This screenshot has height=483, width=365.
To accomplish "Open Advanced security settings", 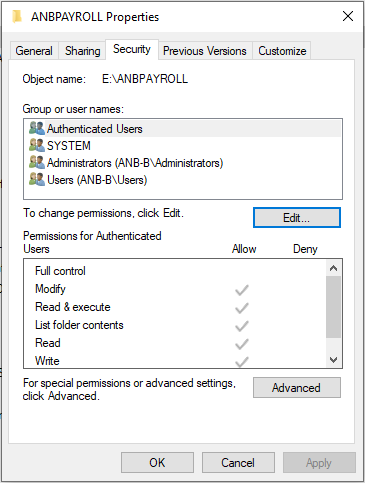I will pyautogui.click(x=297, y=387).
